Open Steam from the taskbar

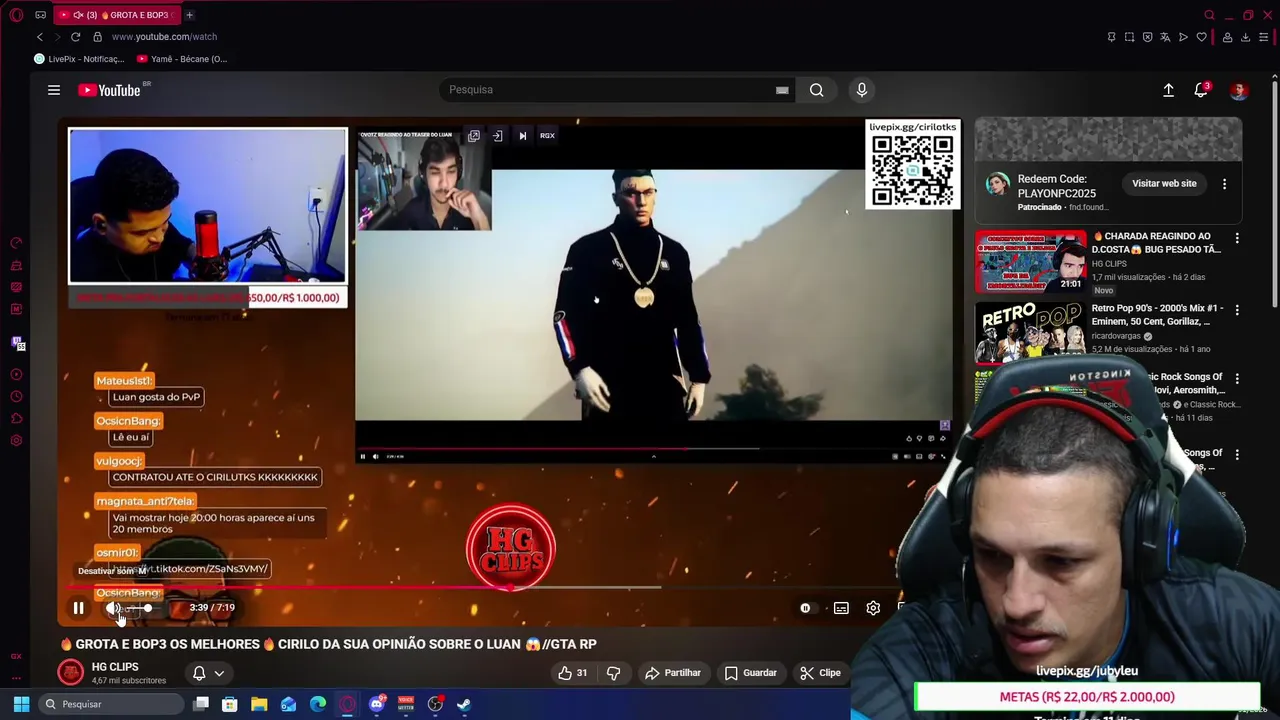pos(464,704)
